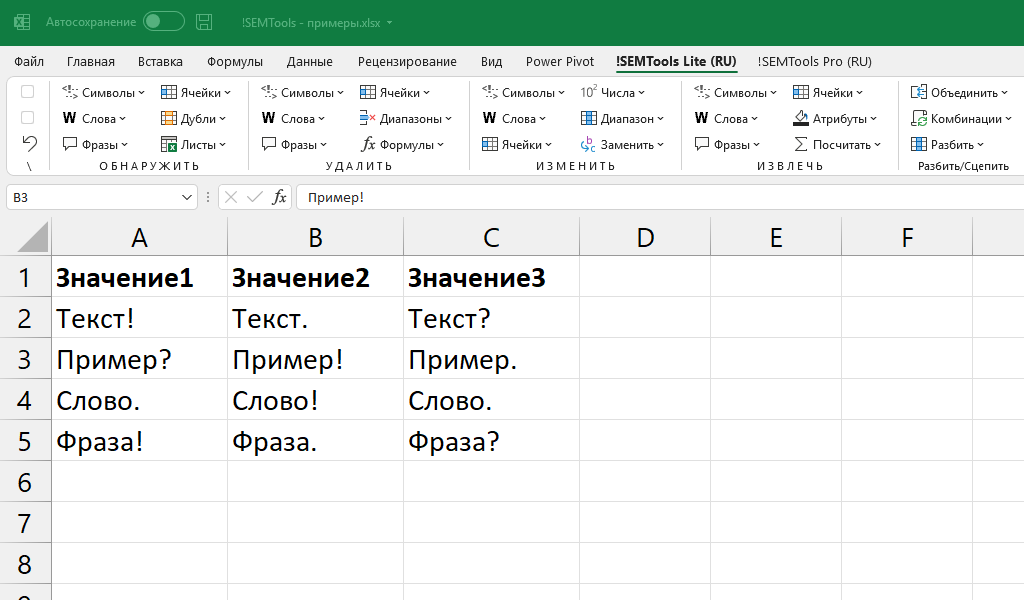Switch to the Power Pivot tab
The image size is (1024, 600).
pyautogui.click(x=560, y=61)
